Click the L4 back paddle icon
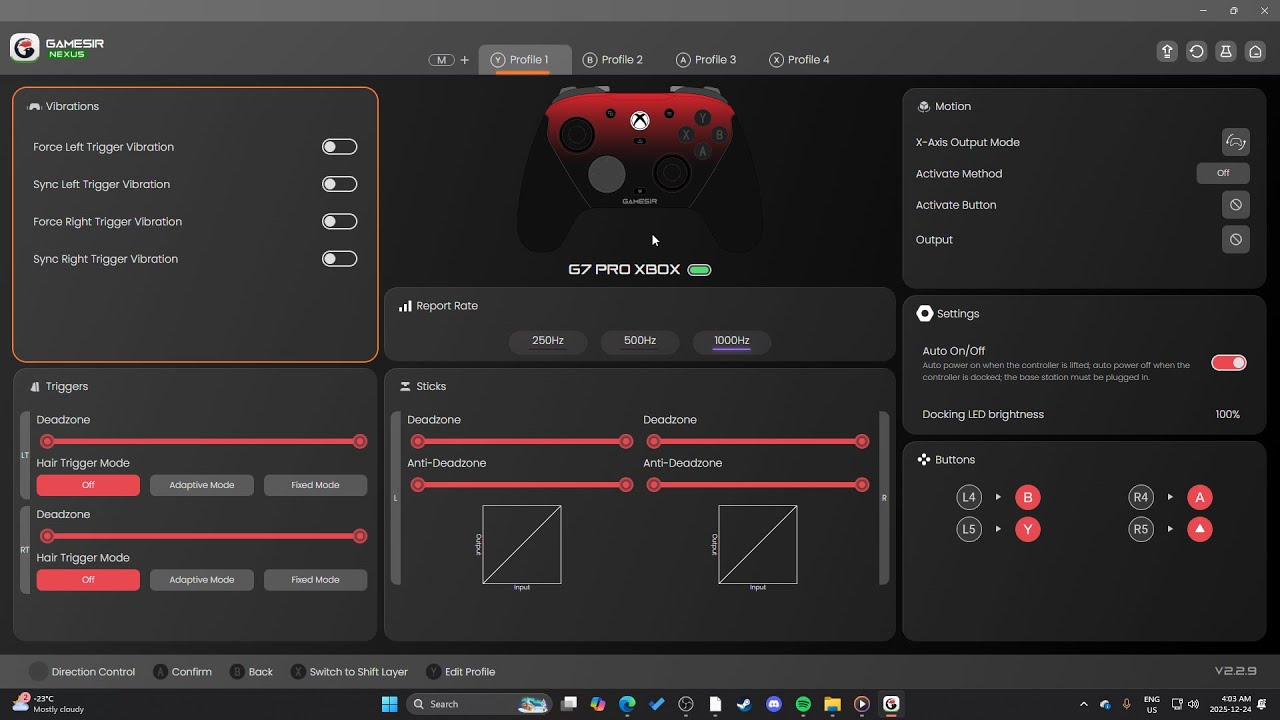 pyautogui.click(x=969, y=497)
